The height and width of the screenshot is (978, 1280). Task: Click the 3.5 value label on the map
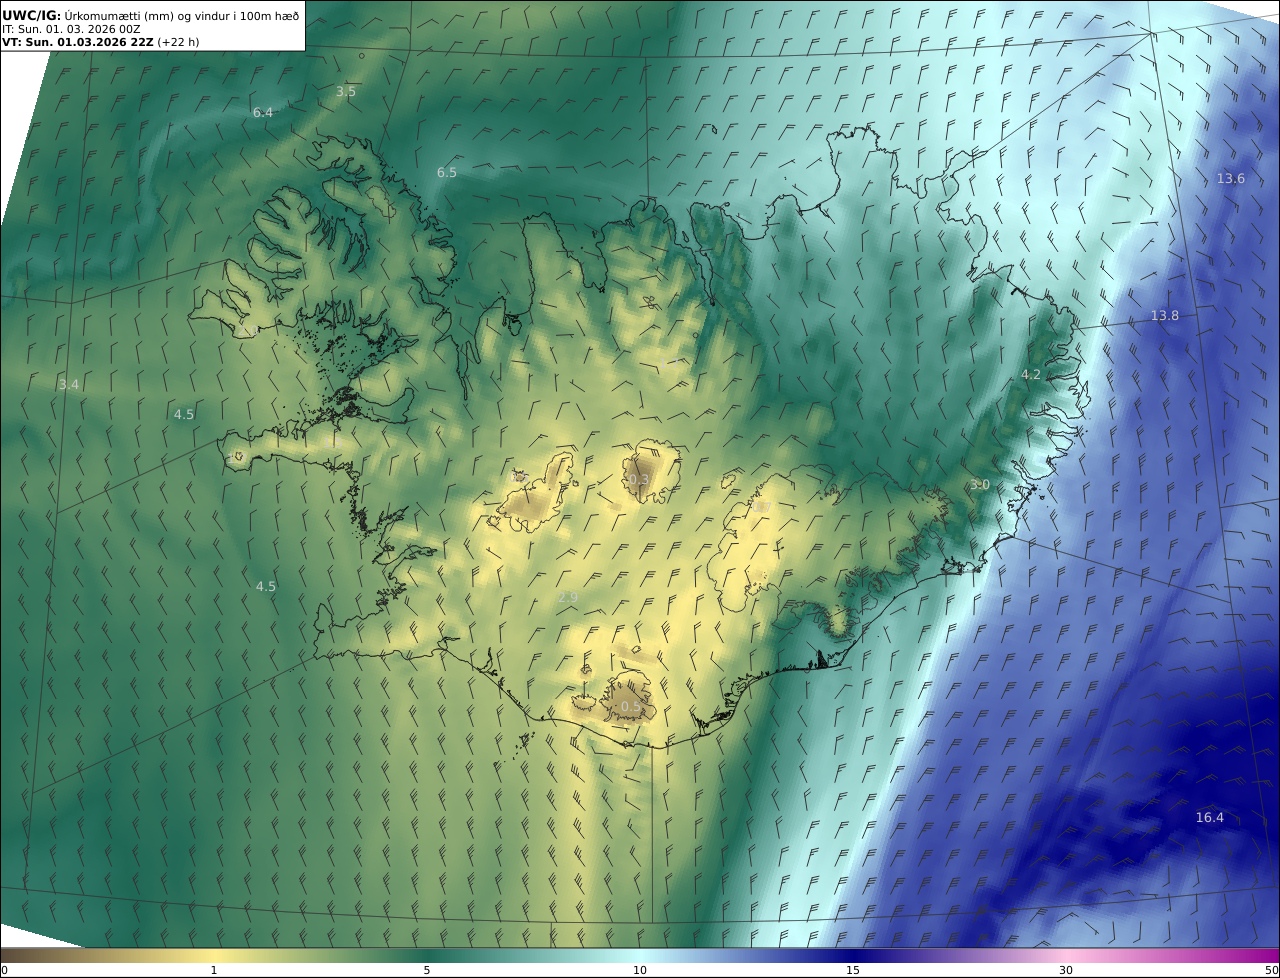(x=345, y=91)
